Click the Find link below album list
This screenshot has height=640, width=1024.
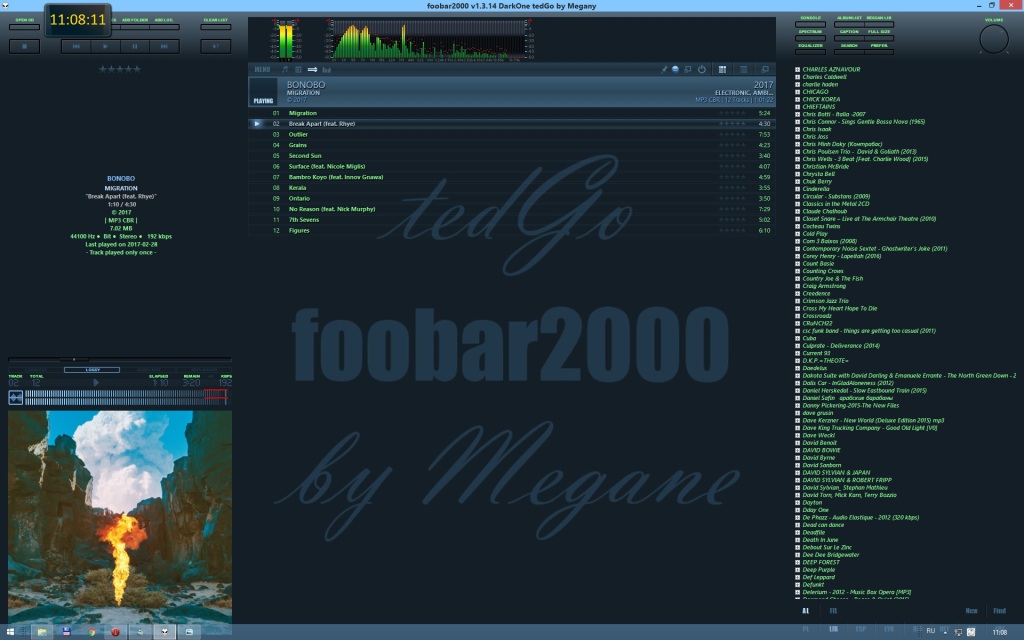point(1000,611)
